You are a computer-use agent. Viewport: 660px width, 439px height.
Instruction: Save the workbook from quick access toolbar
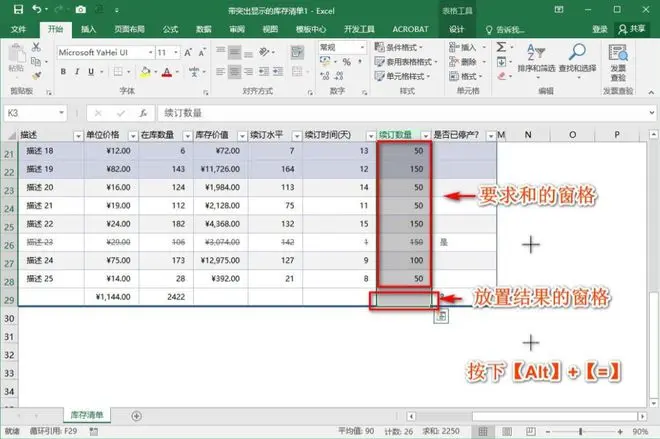18,9
